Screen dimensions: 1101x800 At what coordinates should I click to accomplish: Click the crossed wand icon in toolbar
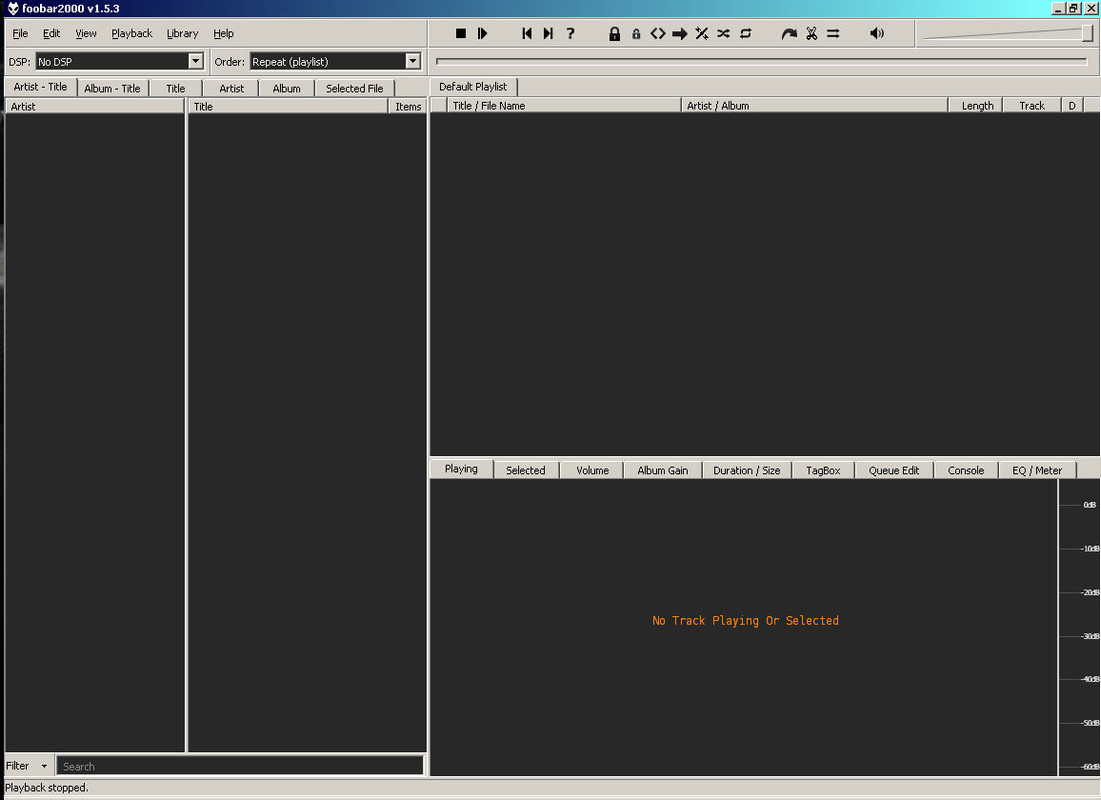click(701, 33)
